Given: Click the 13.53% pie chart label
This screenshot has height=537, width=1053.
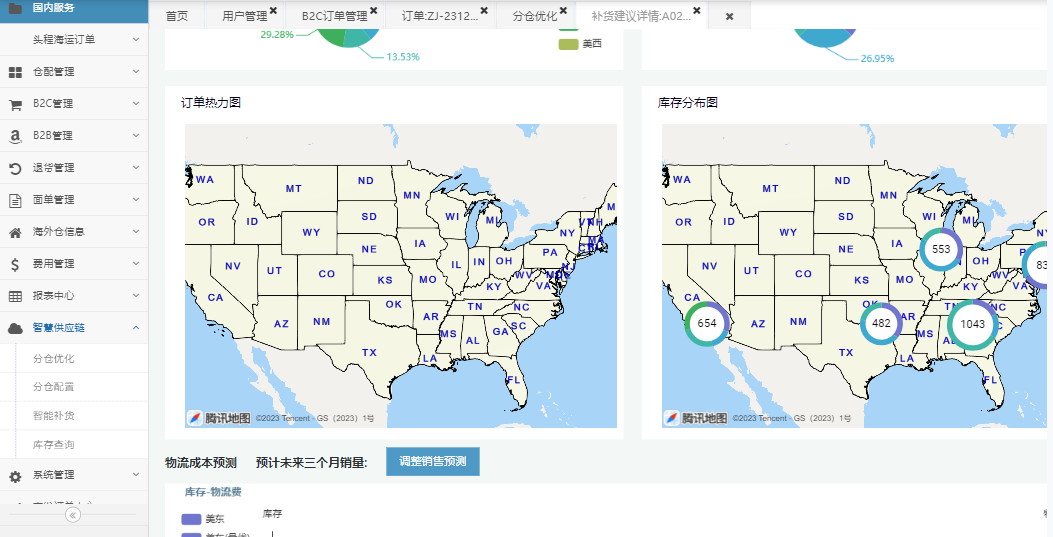Looking at the screenshot, I should pos(403,57).
